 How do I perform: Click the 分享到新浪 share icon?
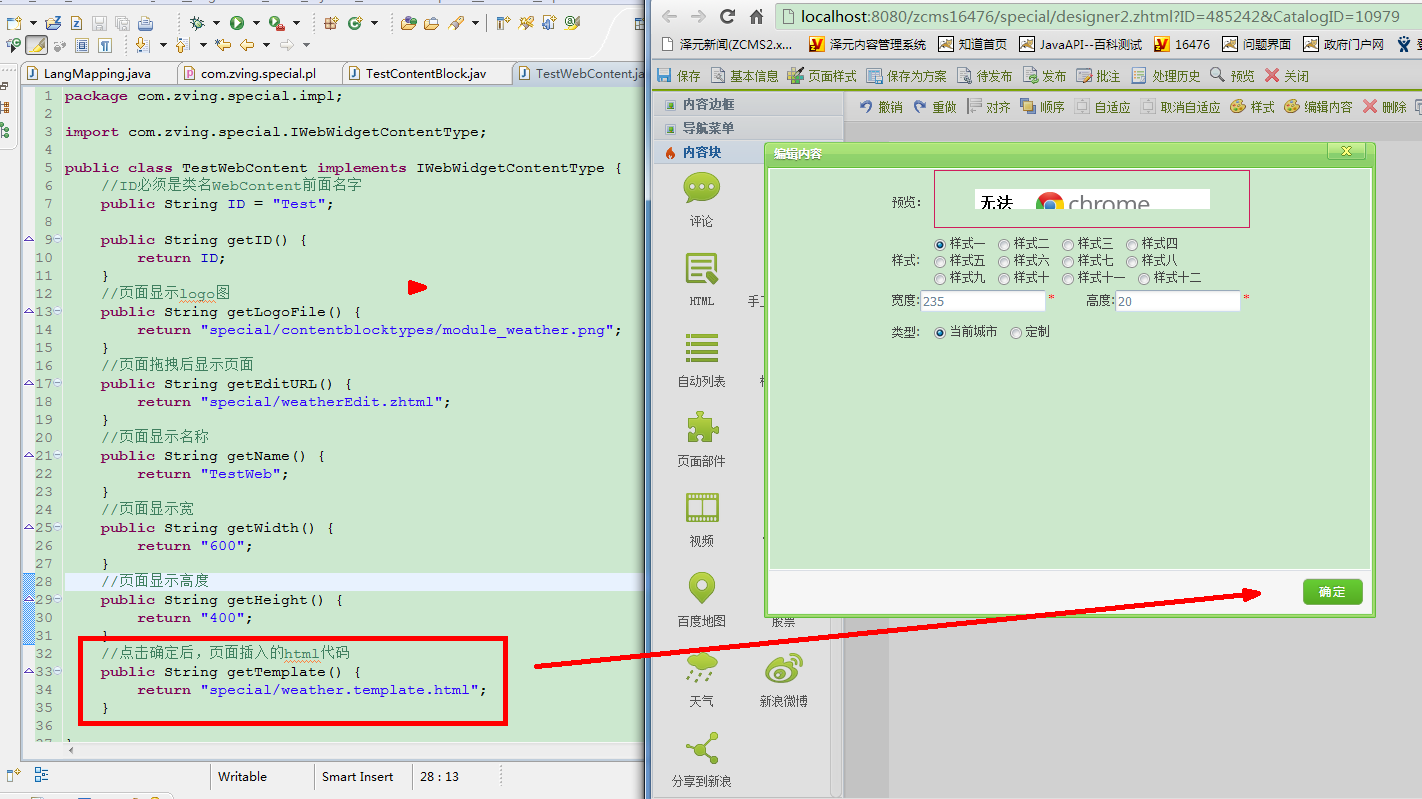(x=701, y=748)
